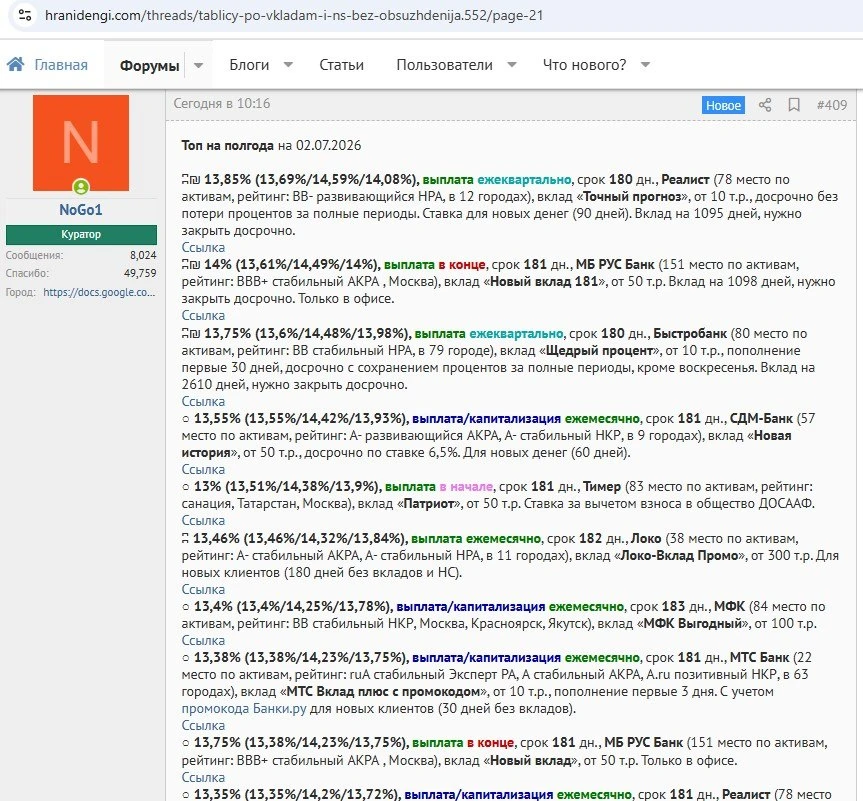The image size is (863, 801).
Task: Open the Ссылка under СДМ-Банк Новая история
Action: 203,470
